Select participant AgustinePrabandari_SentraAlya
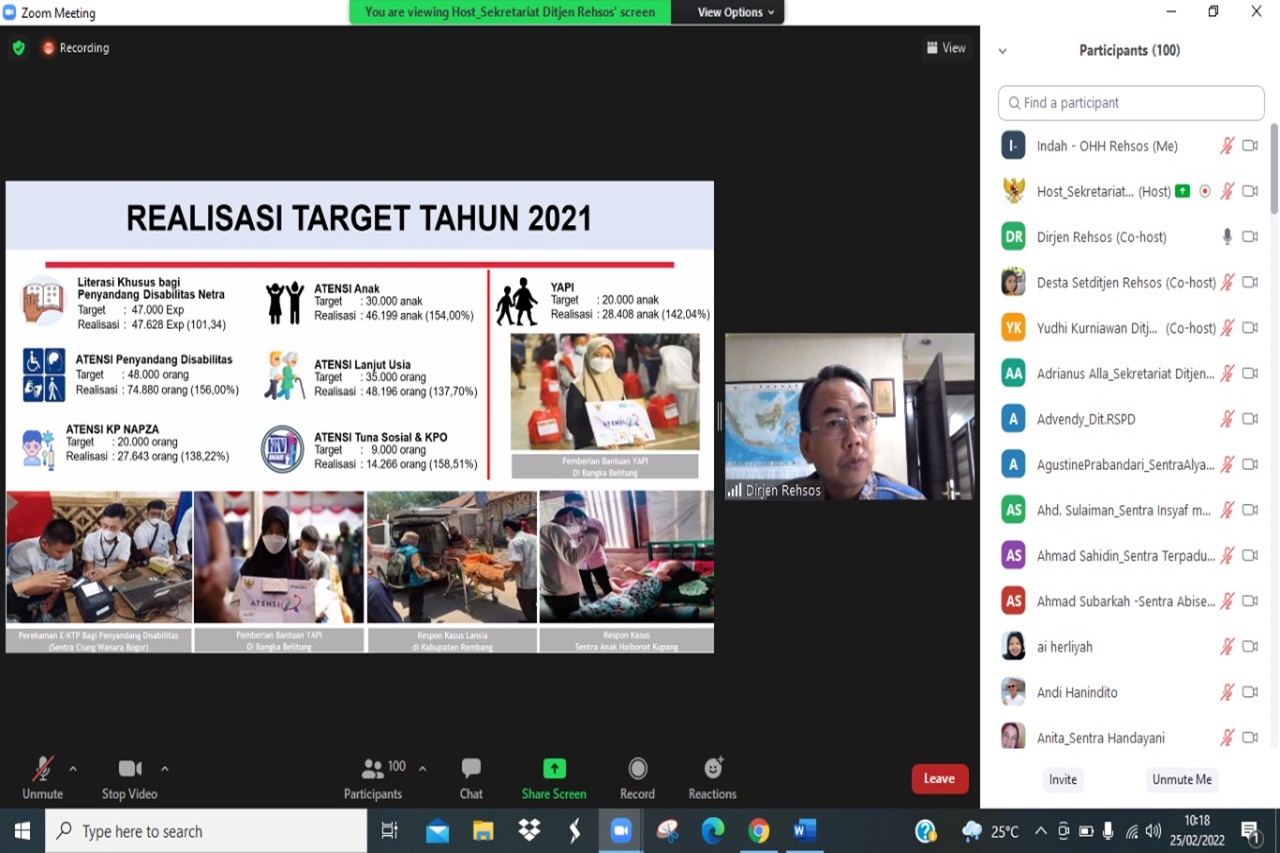Screen dimensions: 1280x853 click(1130, 464)
